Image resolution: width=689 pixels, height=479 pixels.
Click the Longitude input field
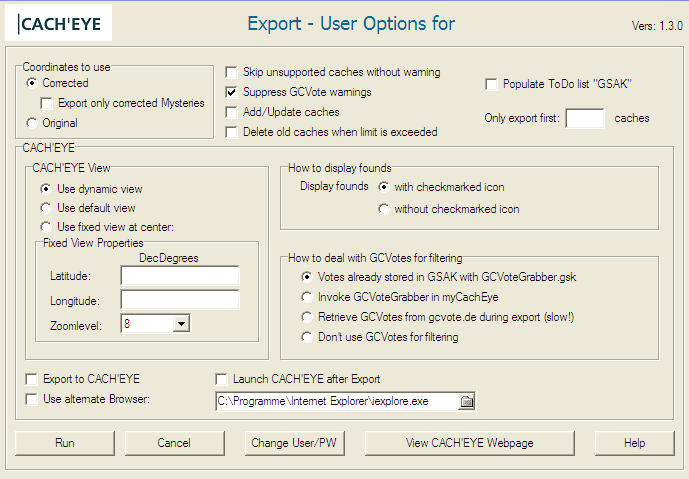[180, 300]
